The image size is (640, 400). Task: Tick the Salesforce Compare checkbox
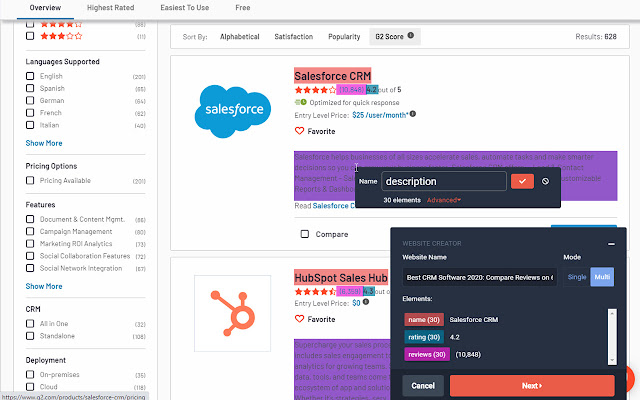tap(304, 234)
